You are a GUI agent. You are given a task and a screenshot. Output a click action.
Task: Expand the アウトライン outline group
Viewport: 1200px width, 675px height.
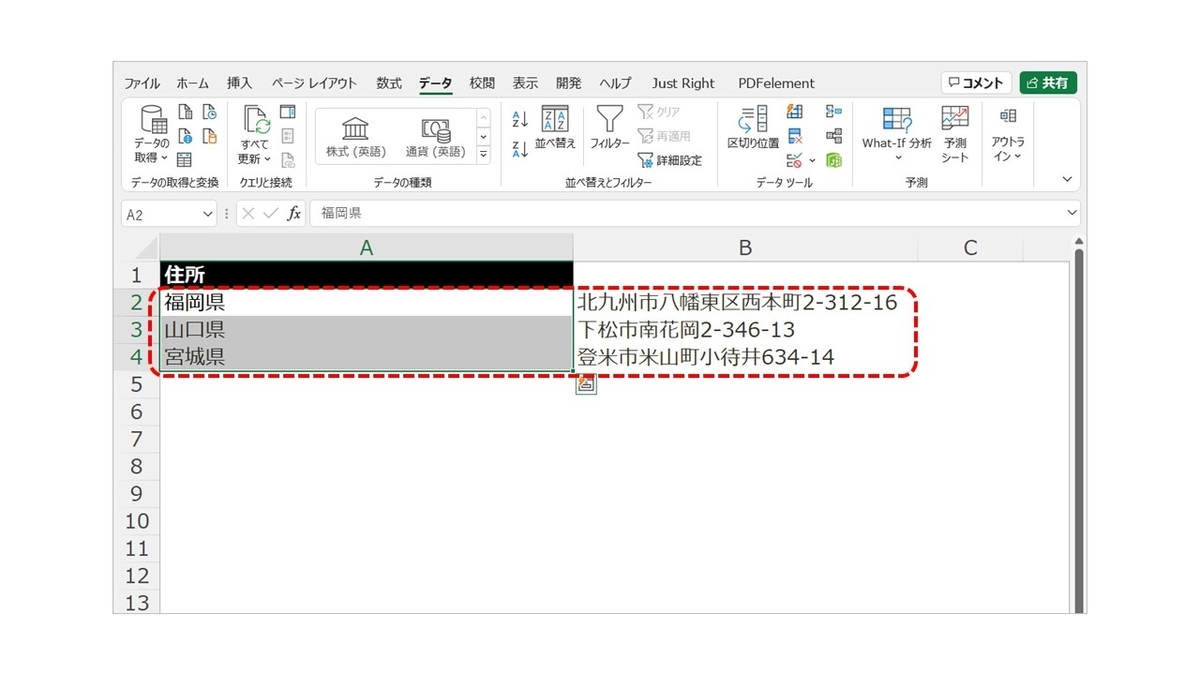pyautogui.click(x=1008, y=135)
